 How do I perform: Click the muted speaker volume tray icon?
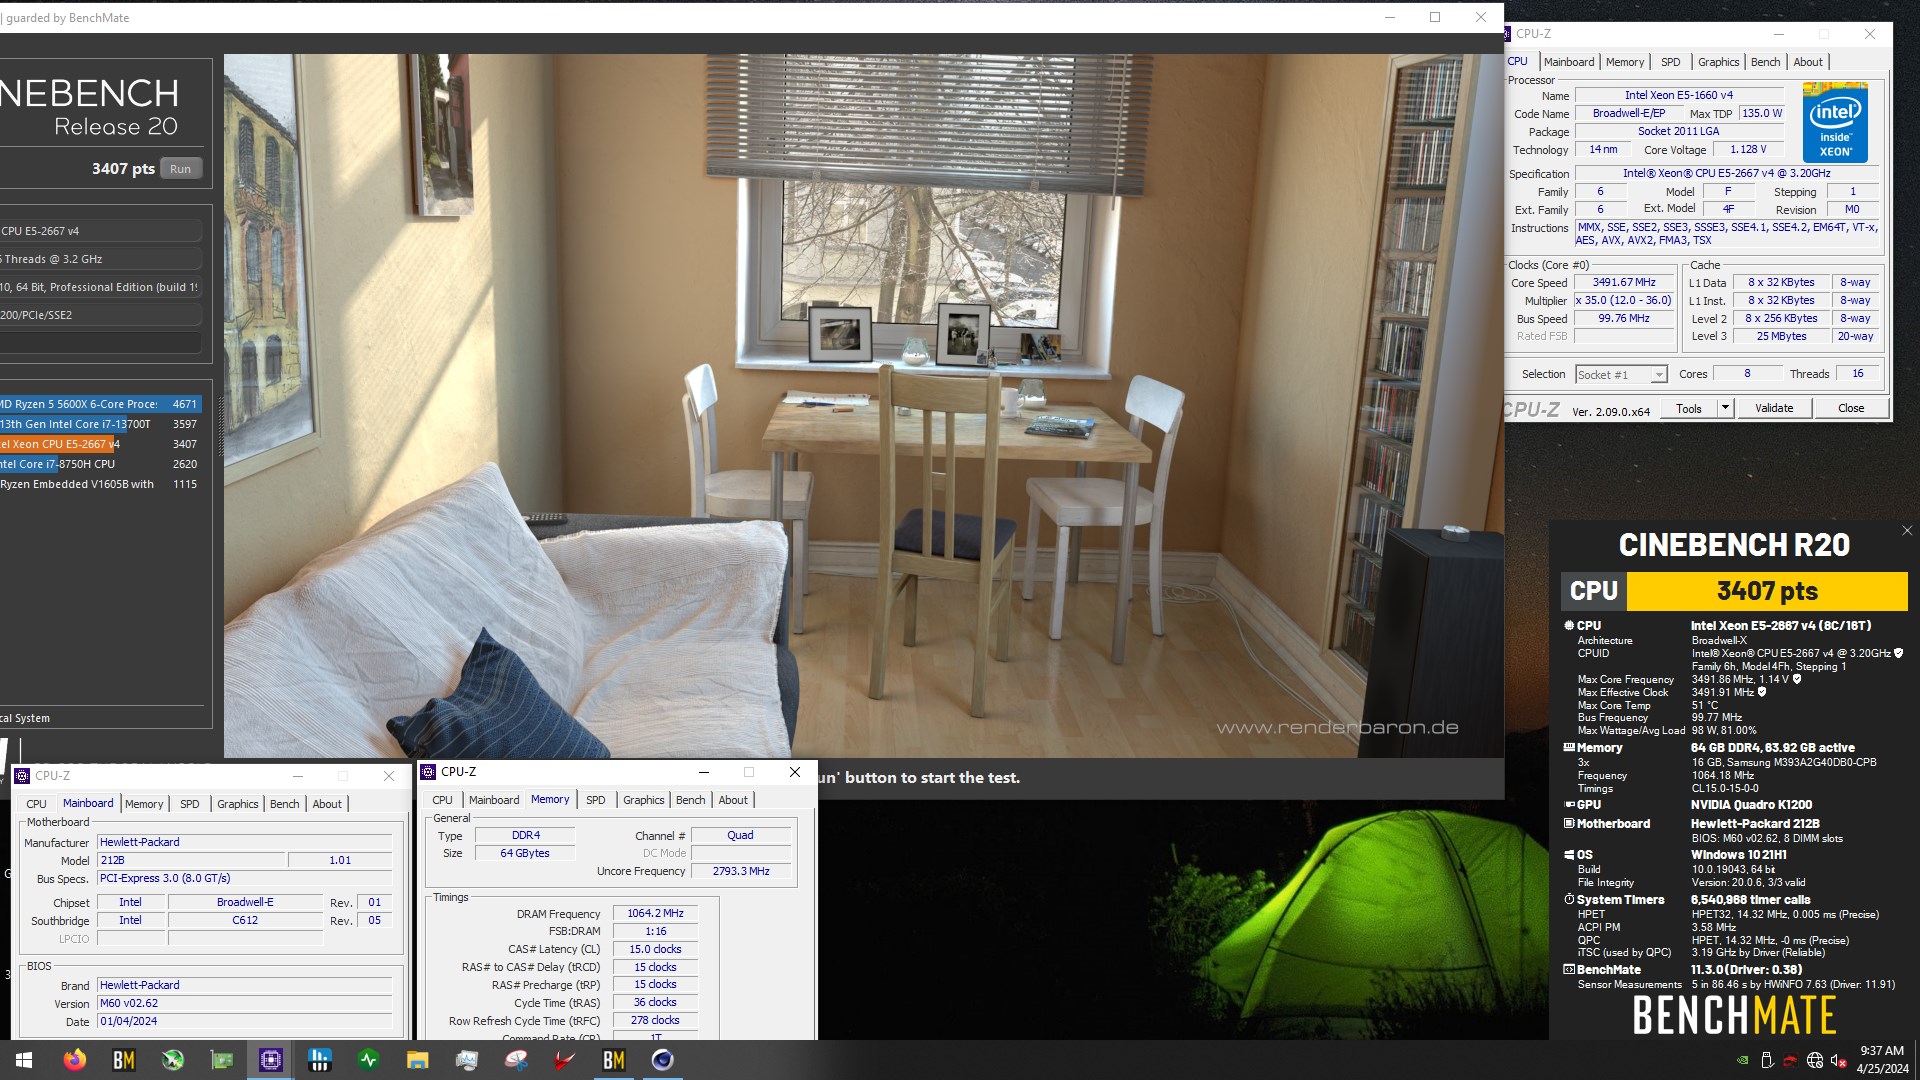pos(1838,1061)
